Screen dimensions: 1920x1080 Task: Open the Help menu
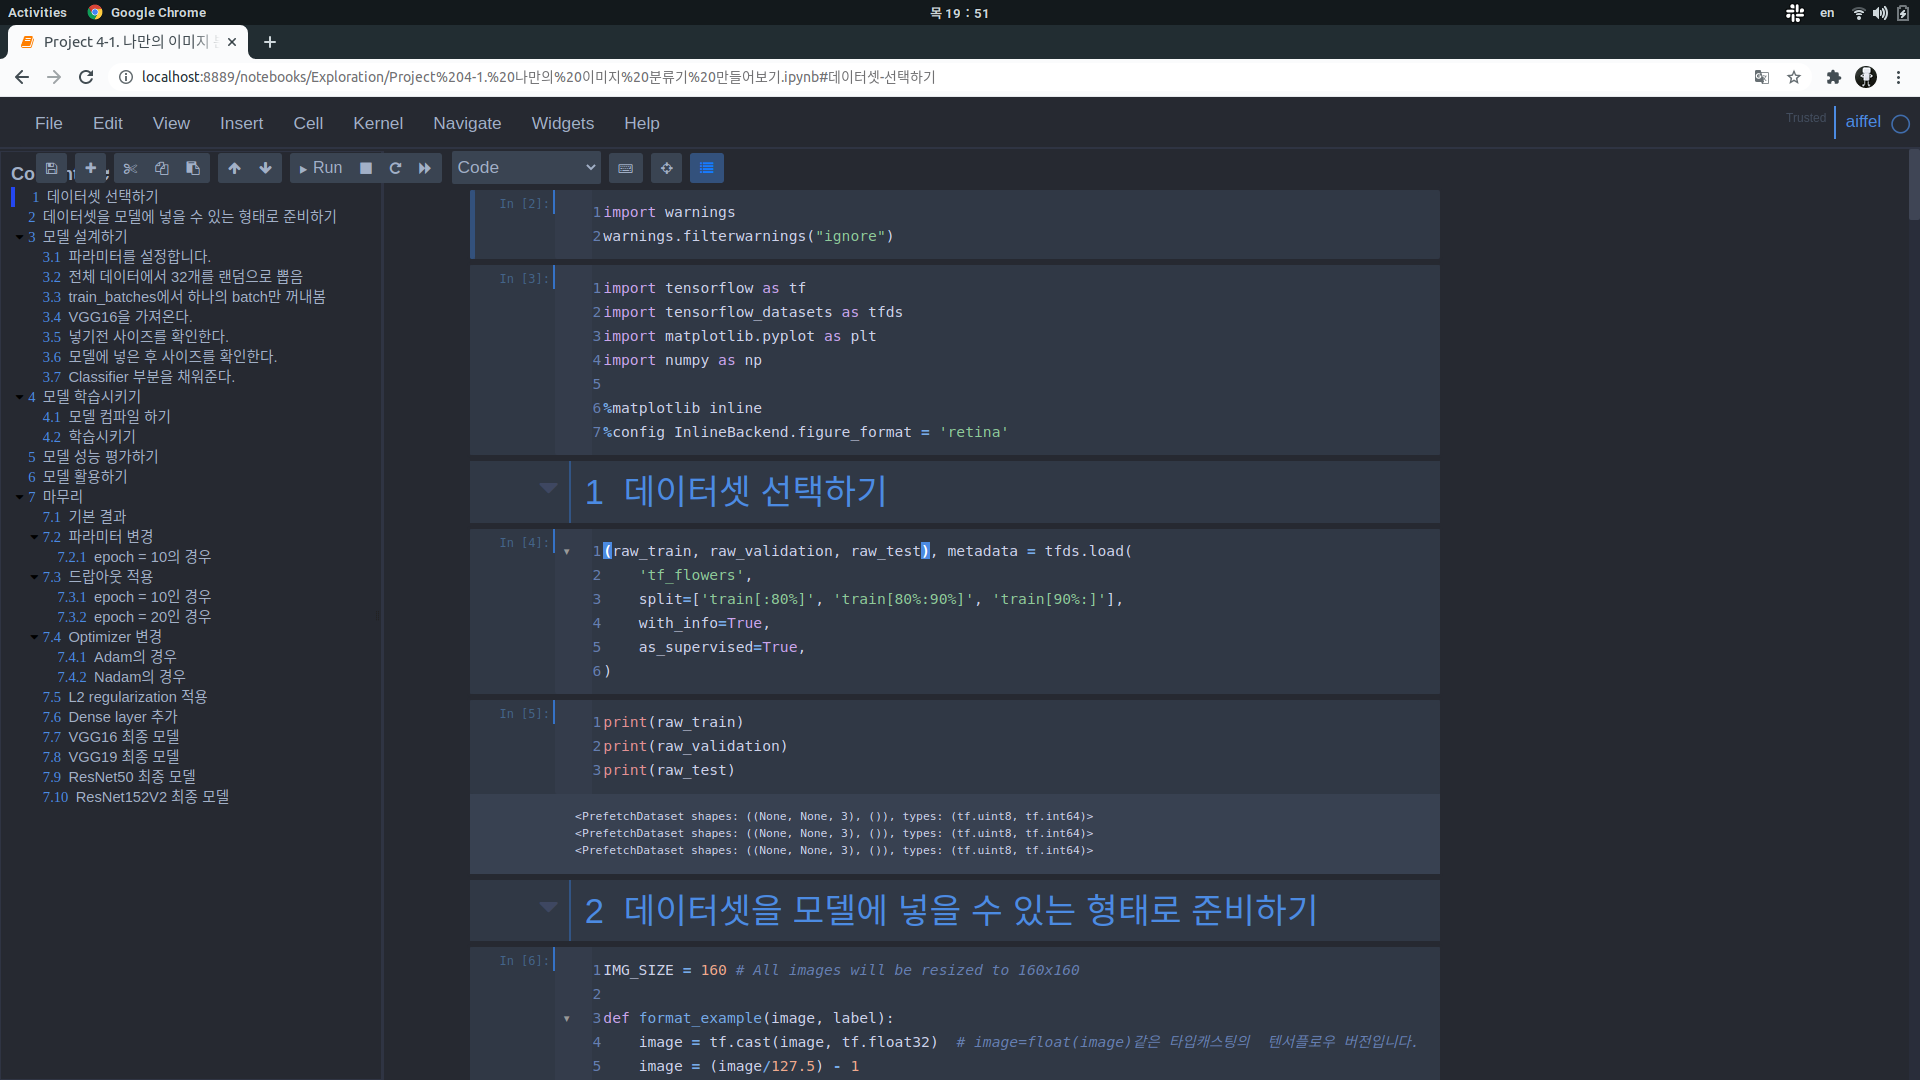pos(642,123)
